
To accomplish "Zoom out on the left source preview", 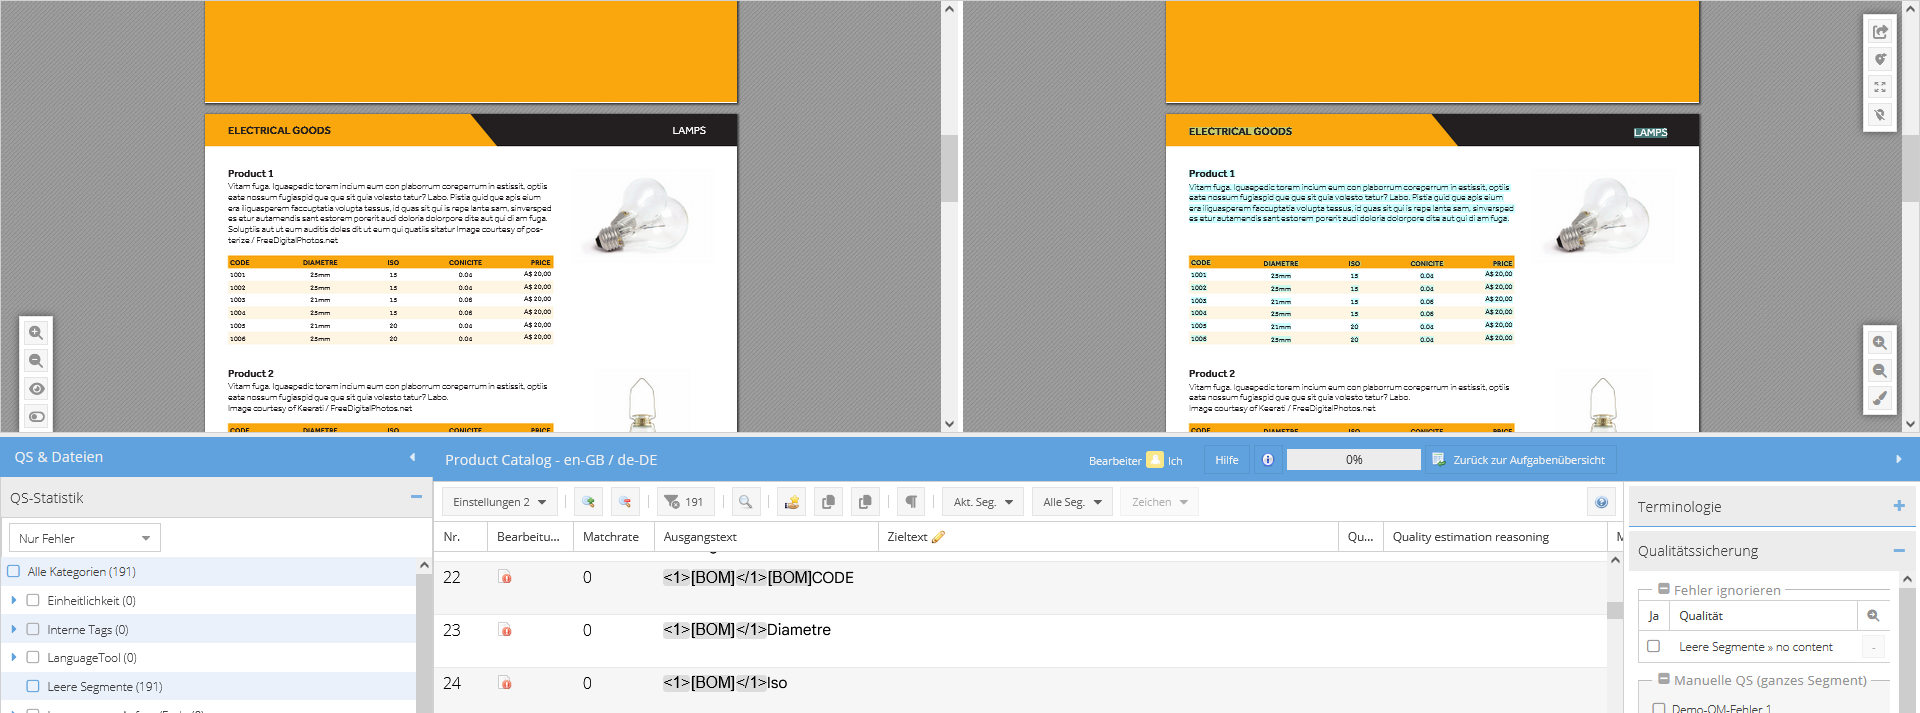I will (36, 361).
